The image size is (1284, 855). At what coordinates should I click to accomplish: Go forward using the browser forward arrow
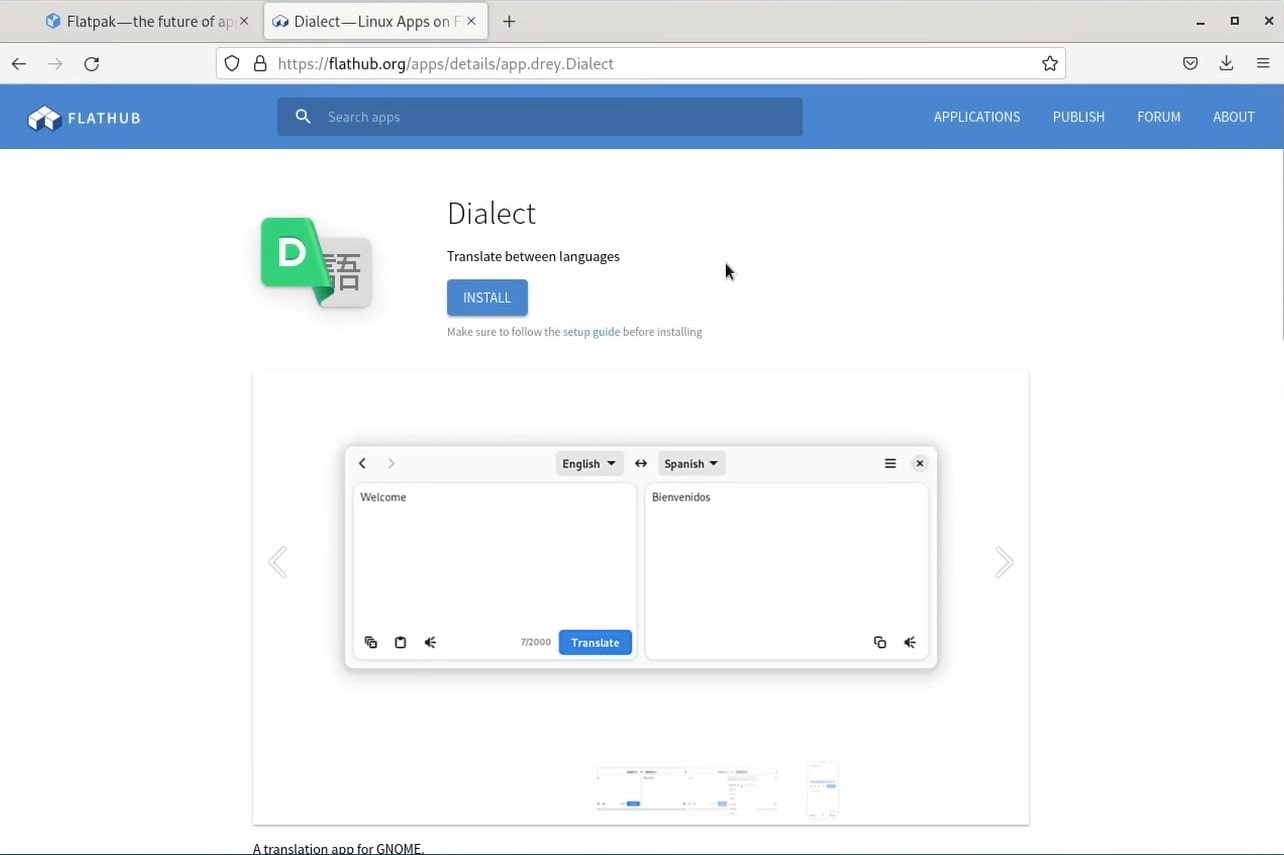tap(55, 64)
